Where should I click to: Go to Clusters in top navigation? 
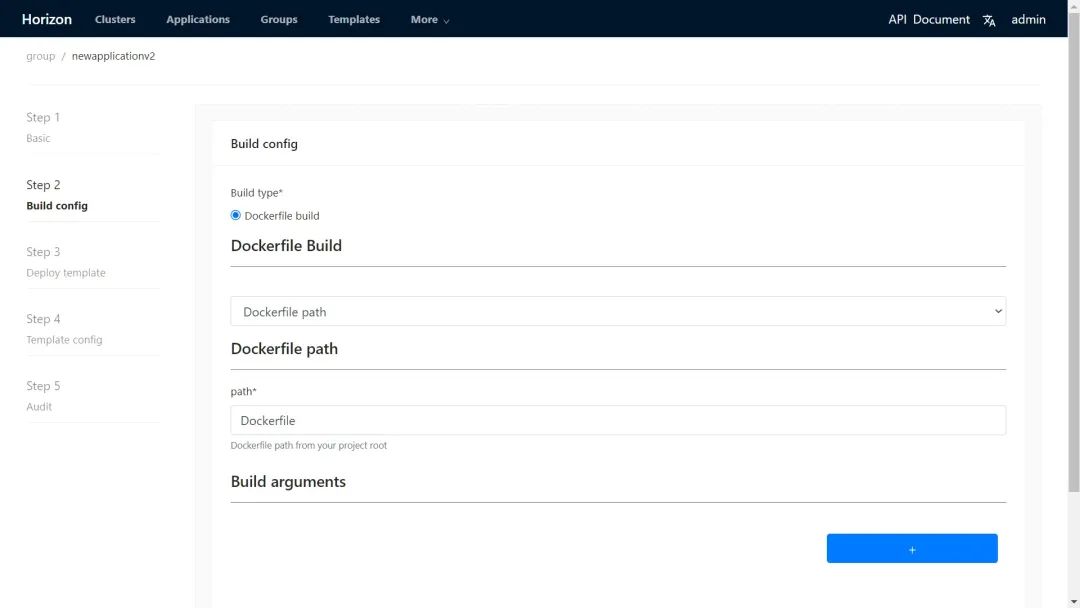(115, 20)
